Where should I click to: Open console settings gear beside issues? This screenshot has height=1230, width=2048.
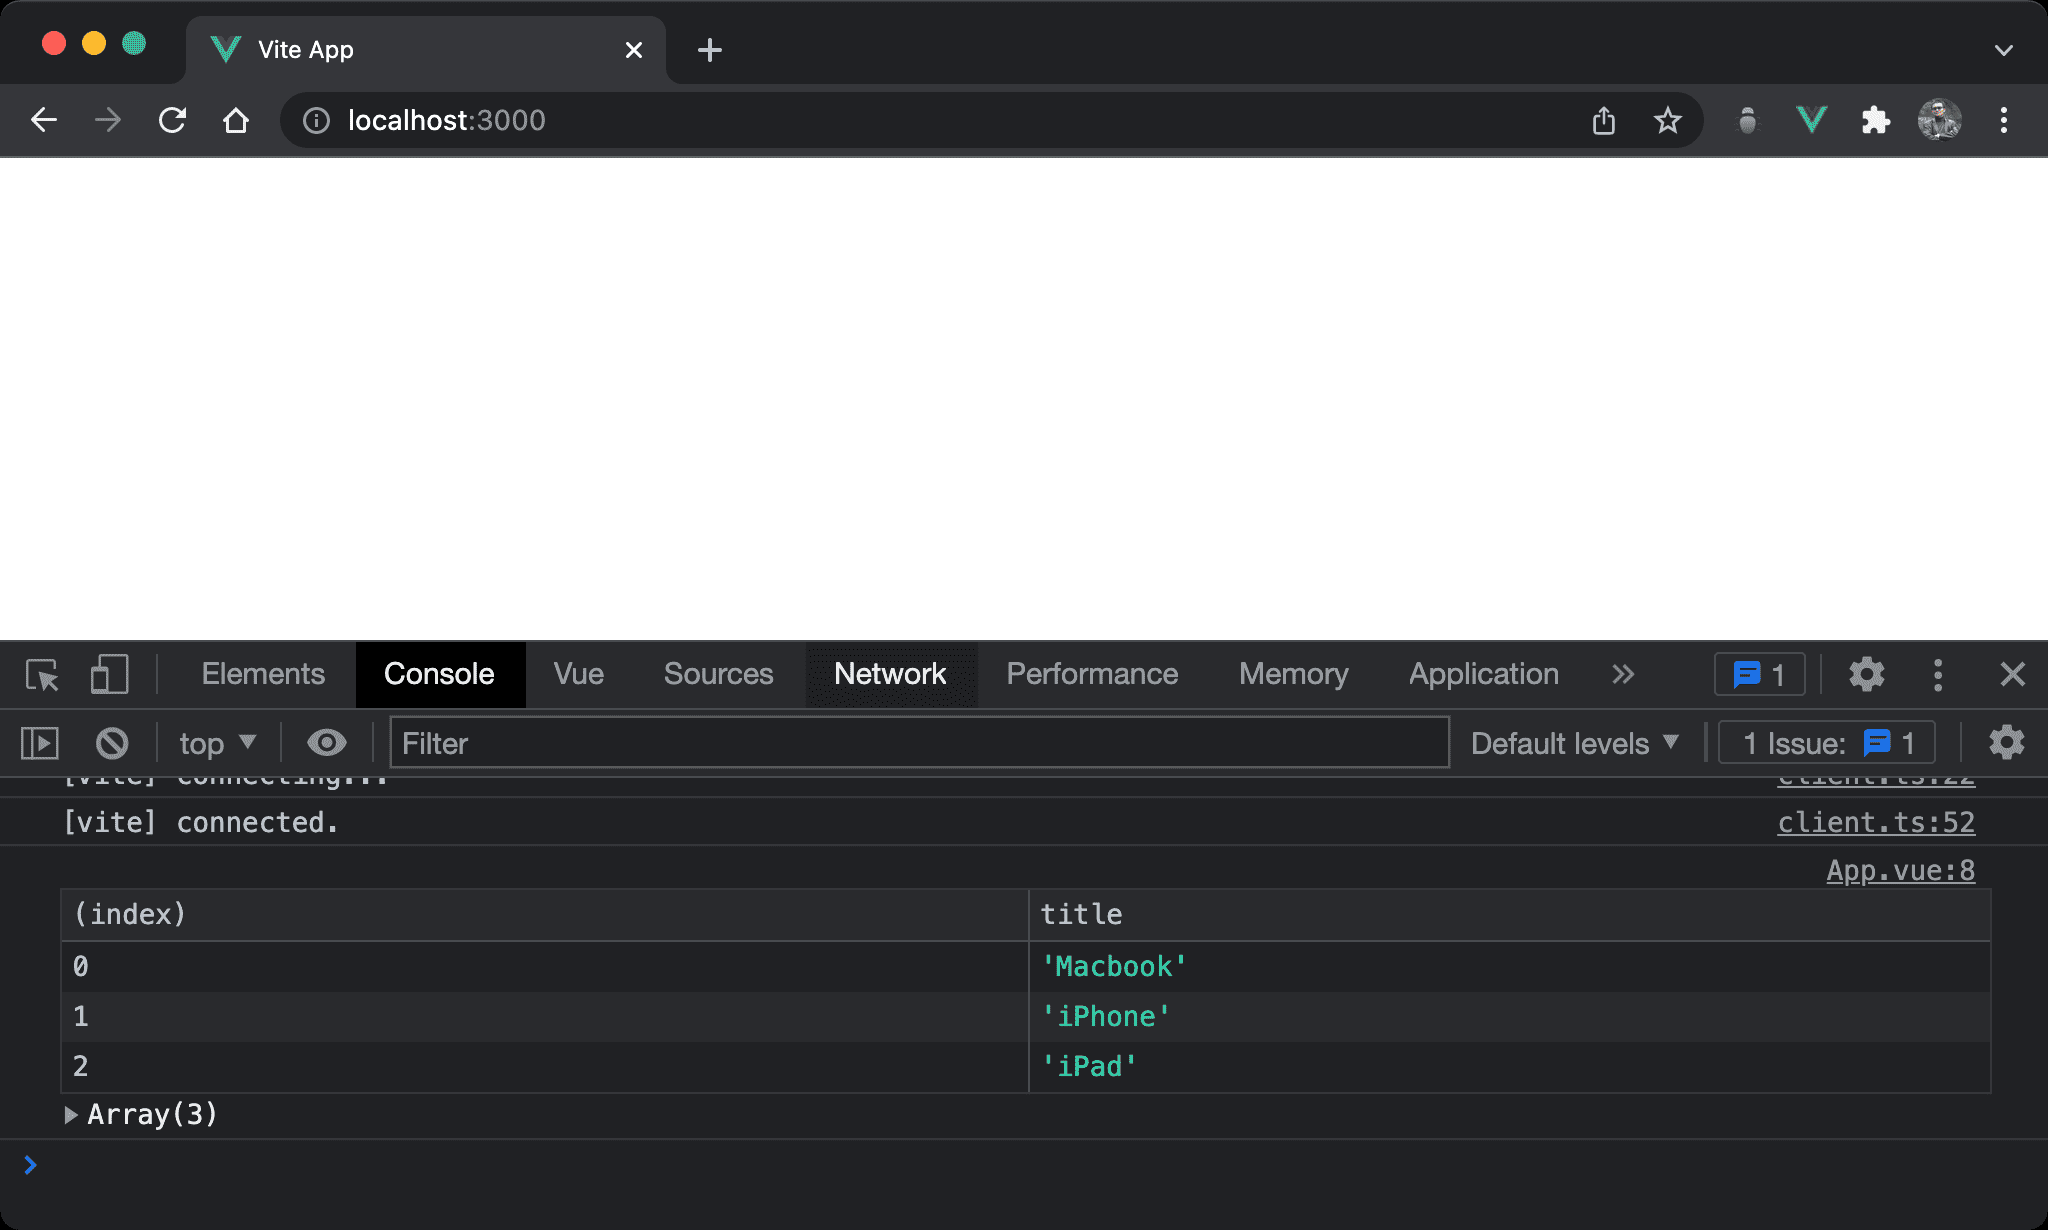tap(2006, 743)
